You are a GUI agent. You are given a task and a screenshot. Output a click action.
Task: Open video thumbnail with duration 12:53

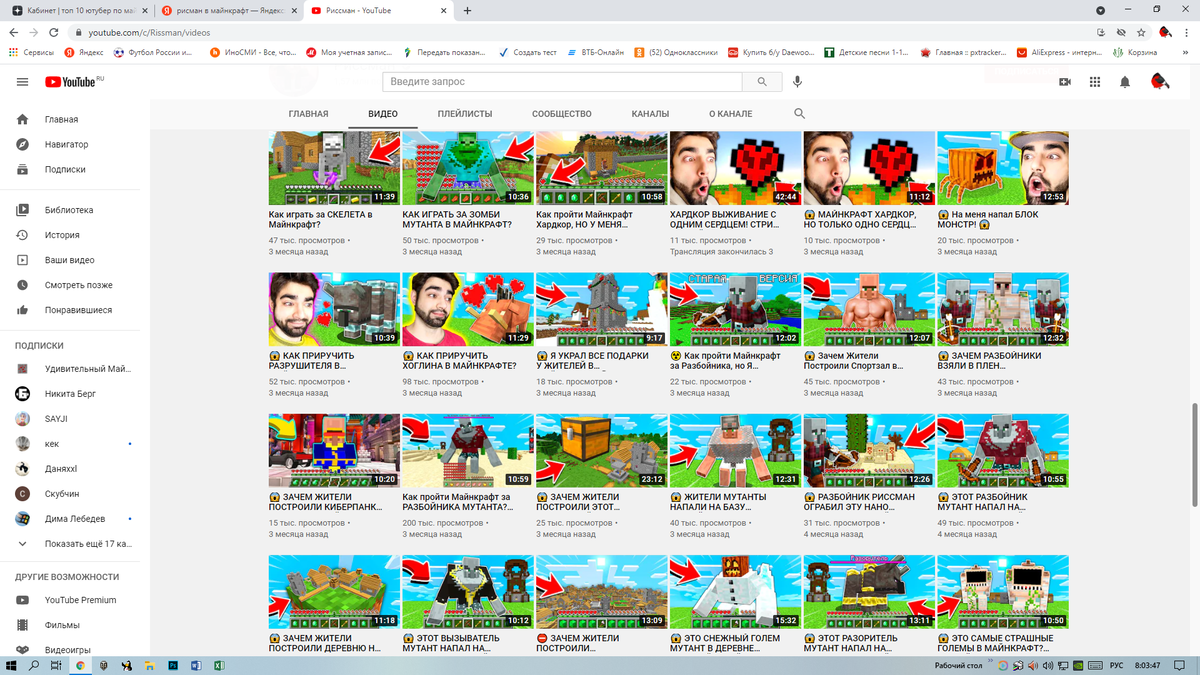1003,168
